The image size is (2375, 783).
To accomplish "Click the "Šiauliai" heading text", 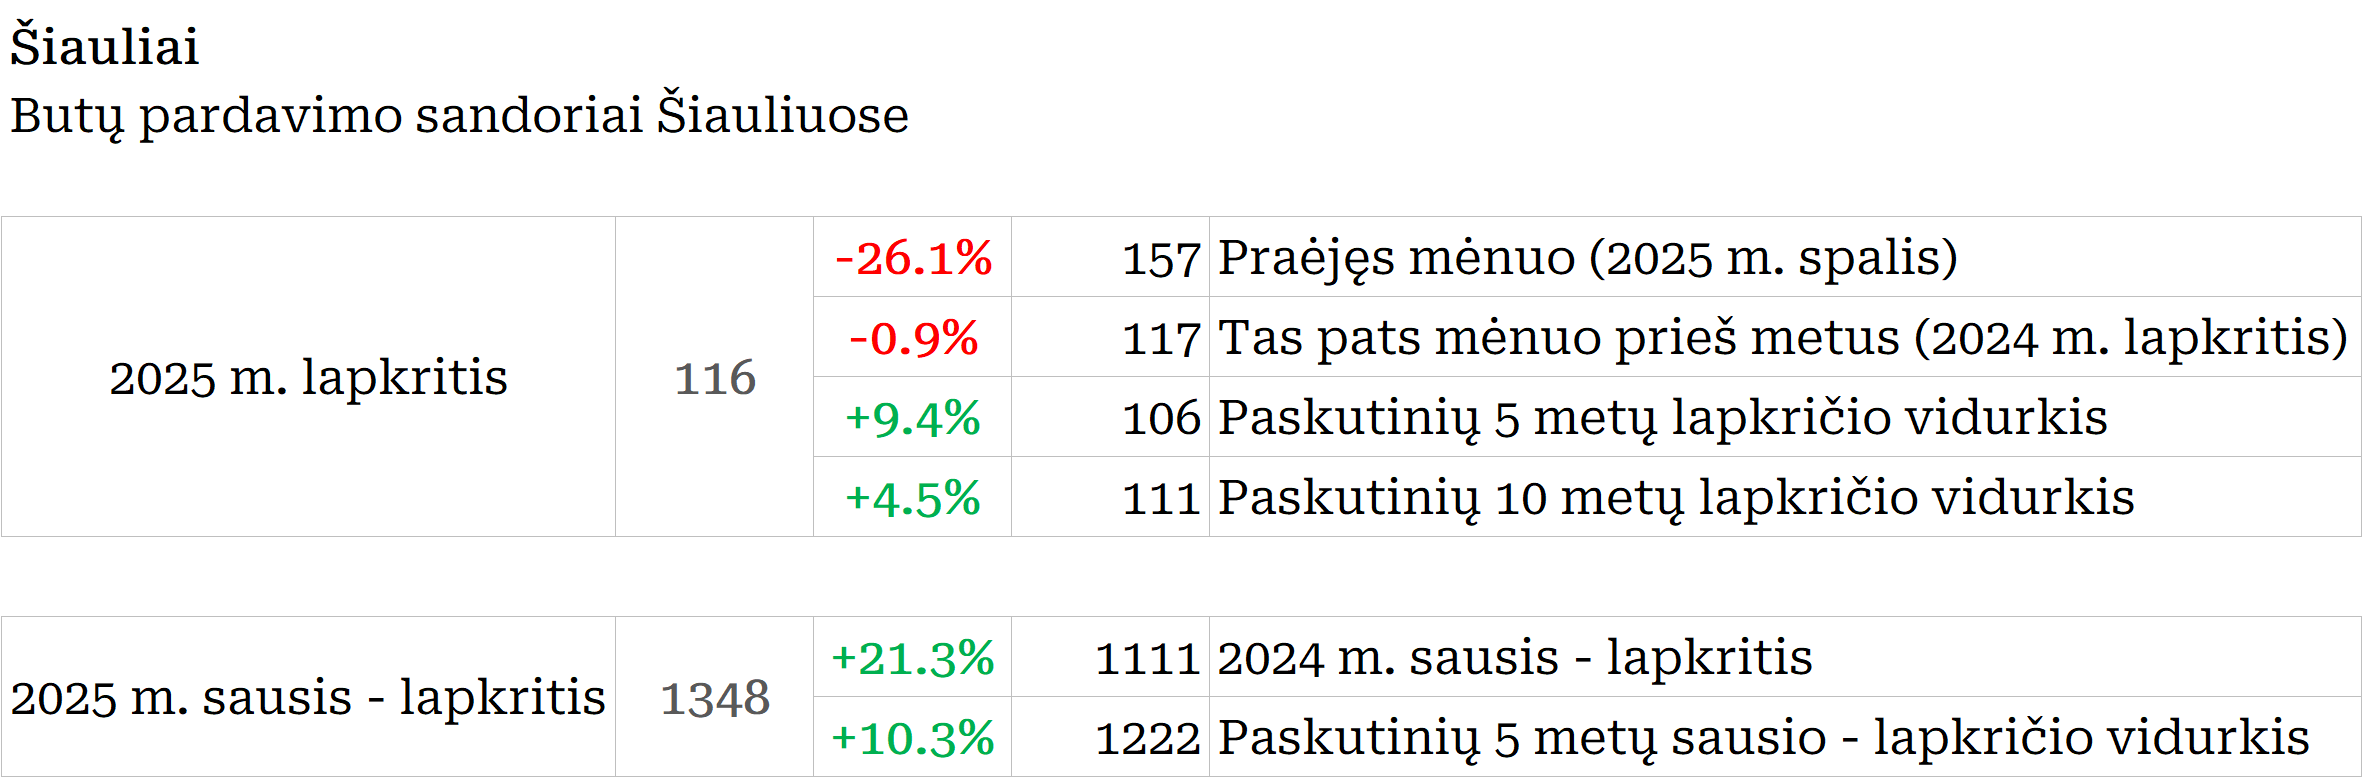I will [104, 47].
